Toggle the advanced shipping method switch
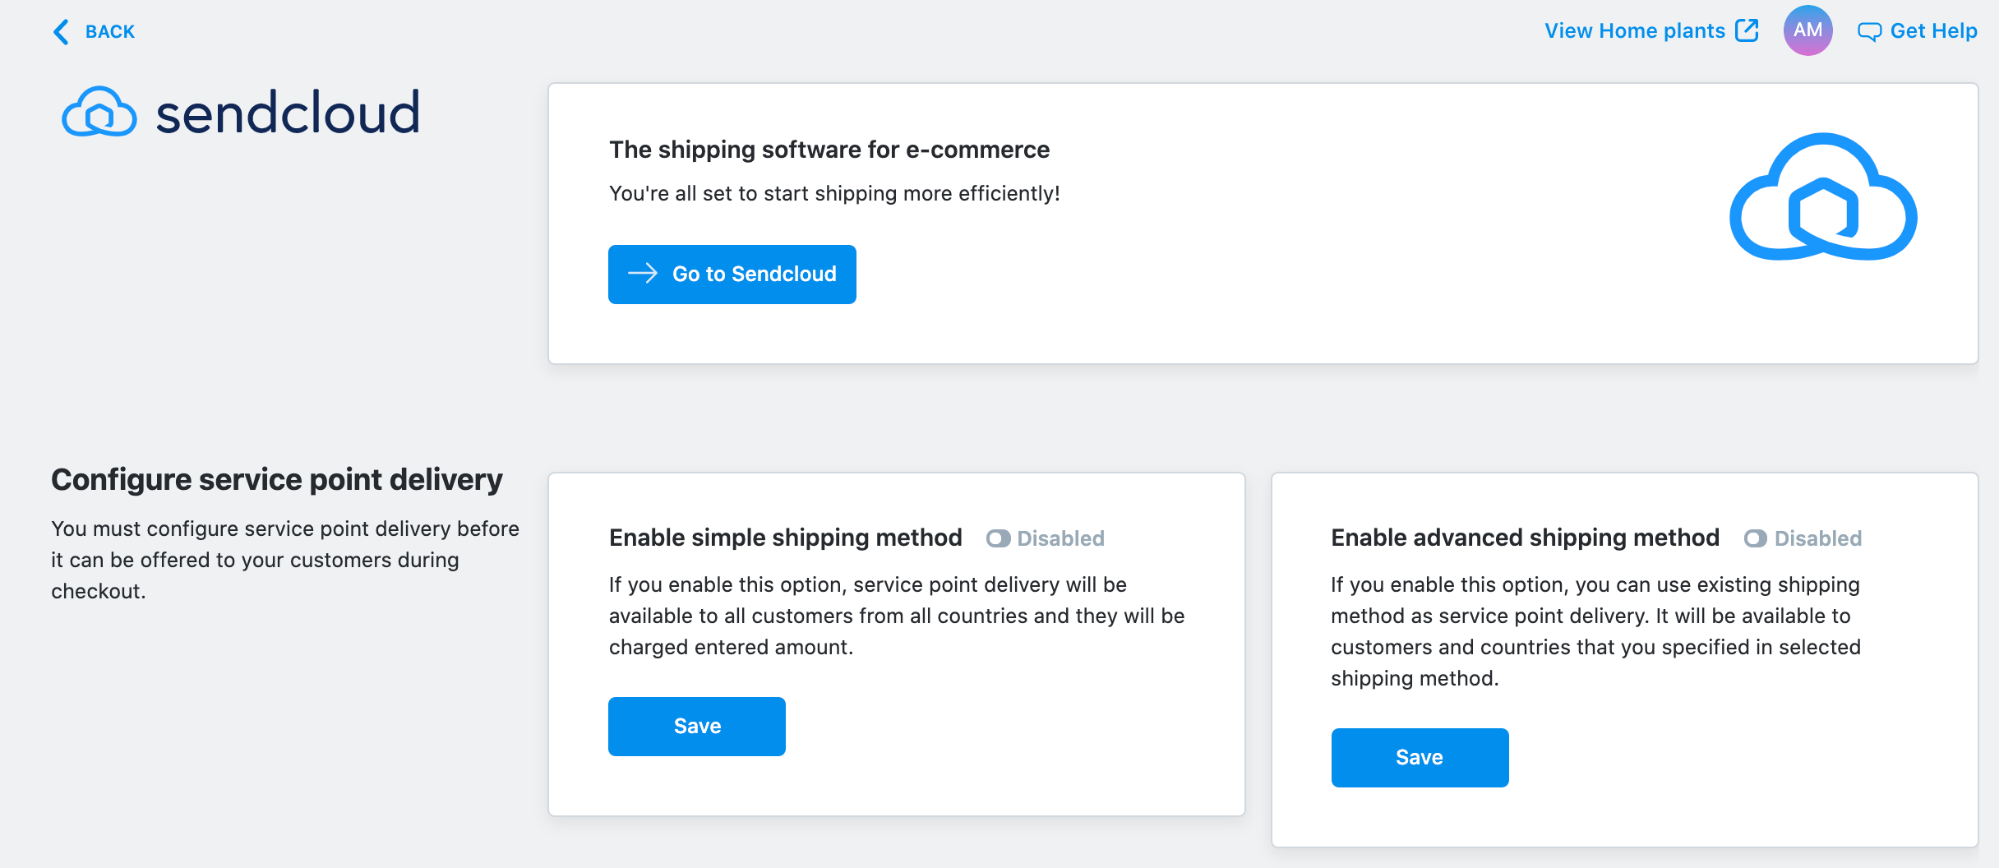Viewport: 1999px width, 868px height. point(1755,539)
